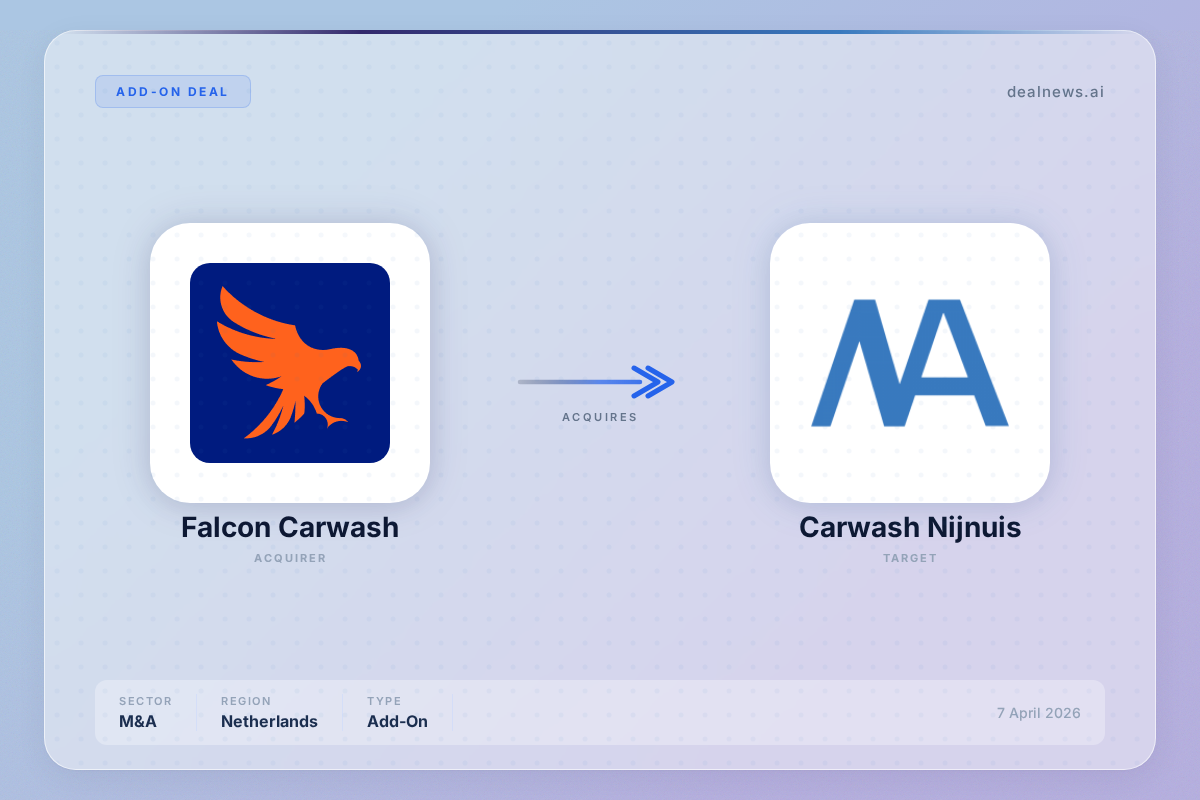This screenshot has height=800, width=1200.
Task: Click the orange falcon logo
Action: click(x=289, y=363)
